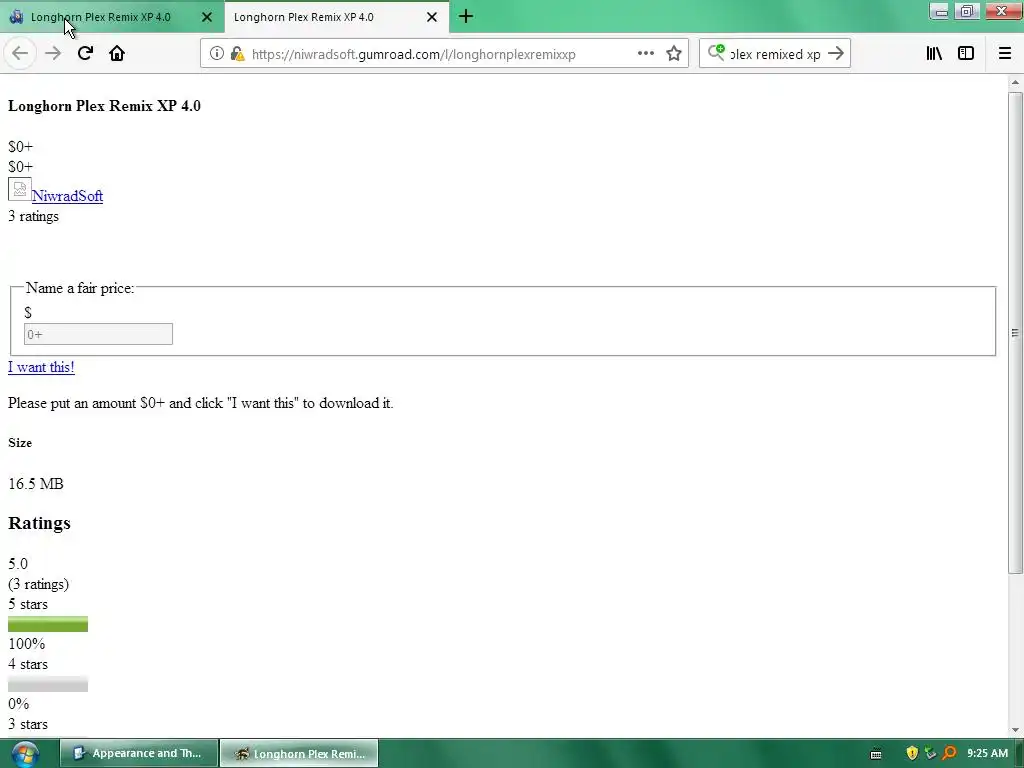Click the vertical scrollbar thumb

tap(1015, 333)
